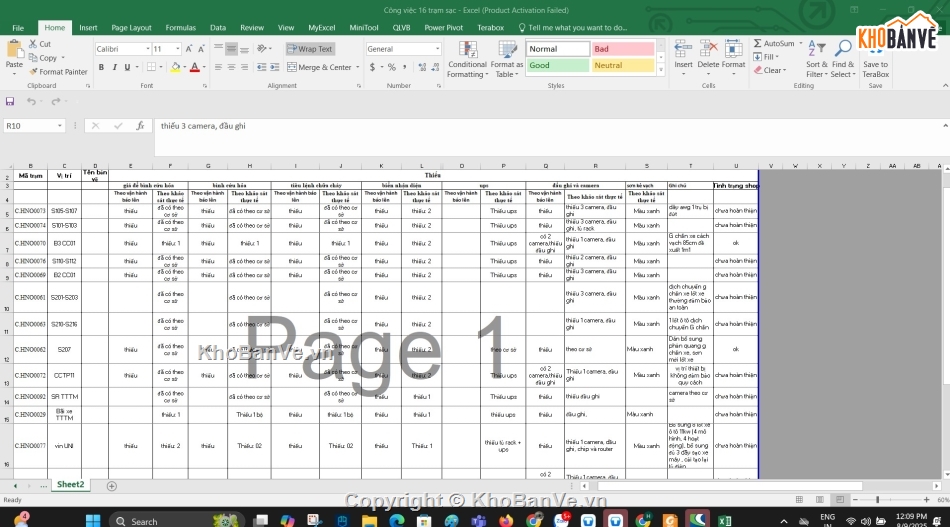Toggle Bold formatting

tap(101, 67)
